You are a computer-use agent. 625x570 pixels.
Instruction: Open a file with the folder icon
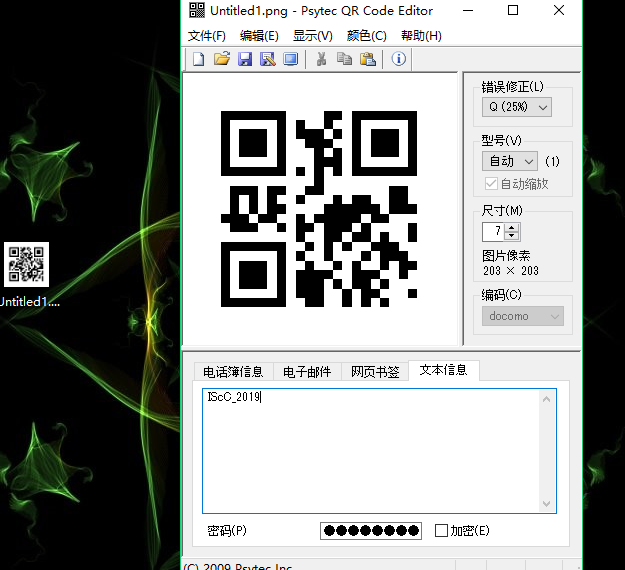(222, 59)
